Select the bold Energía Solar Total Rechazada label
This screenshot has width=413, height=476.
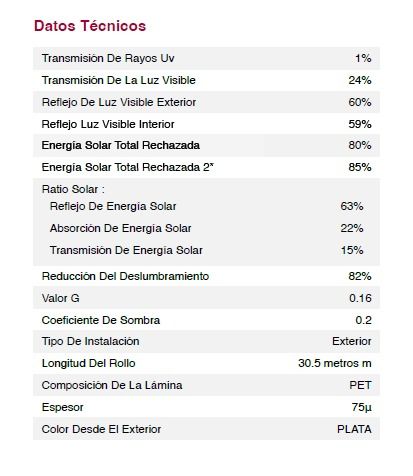point(121,145)
